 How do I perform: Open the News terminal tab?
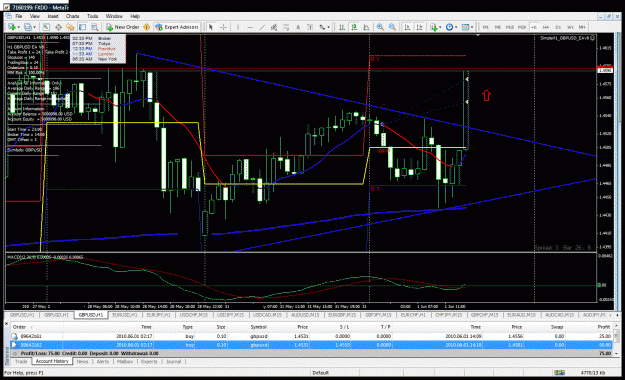82,362
